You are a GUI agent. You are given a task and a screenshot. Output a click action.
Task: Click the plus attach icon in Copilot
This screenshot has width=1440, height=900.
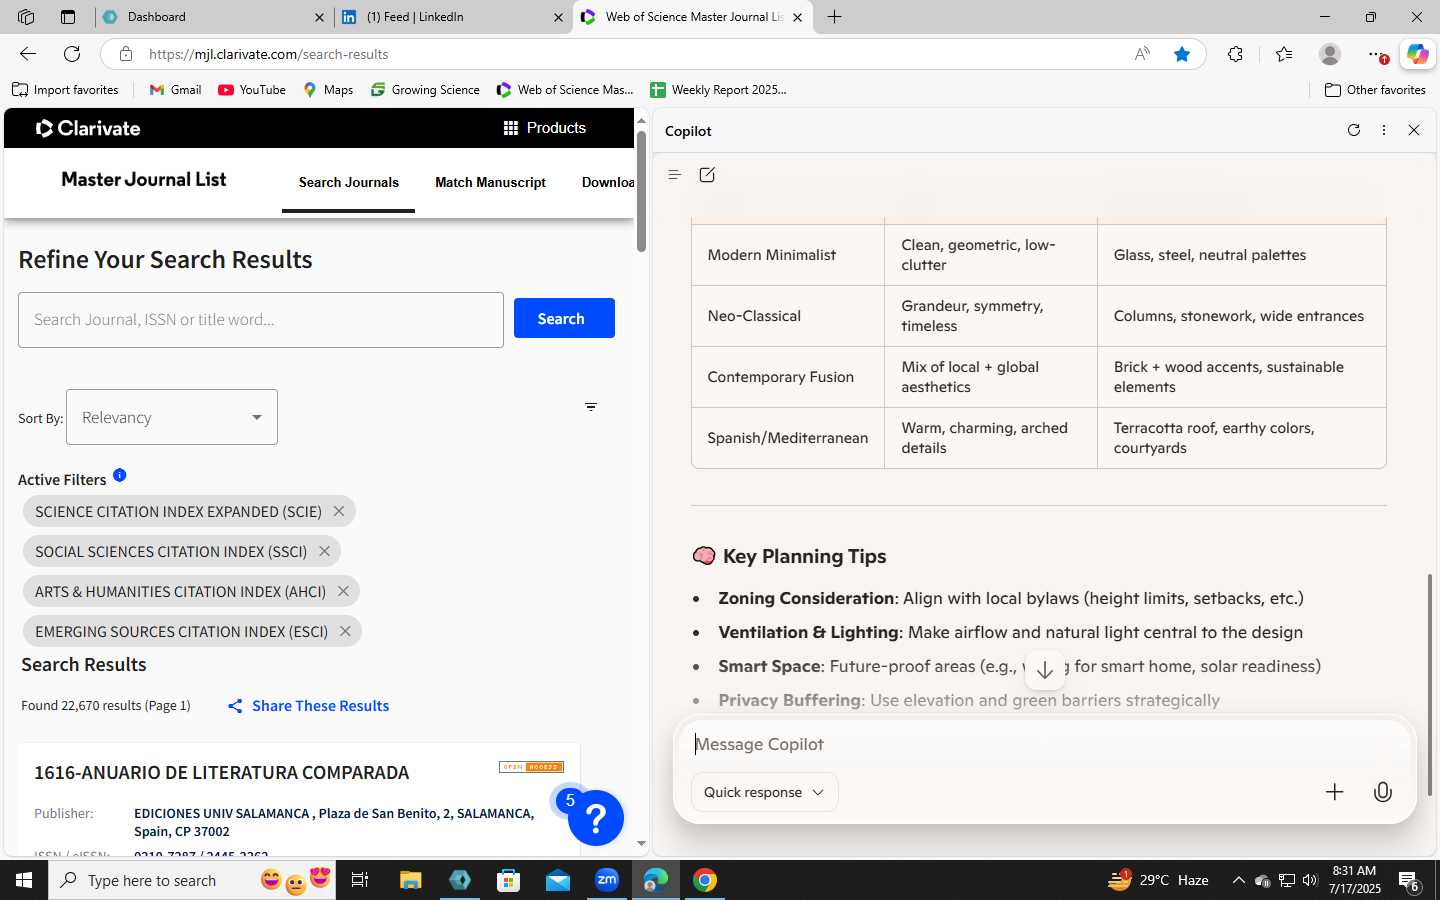coord(1335,792)
